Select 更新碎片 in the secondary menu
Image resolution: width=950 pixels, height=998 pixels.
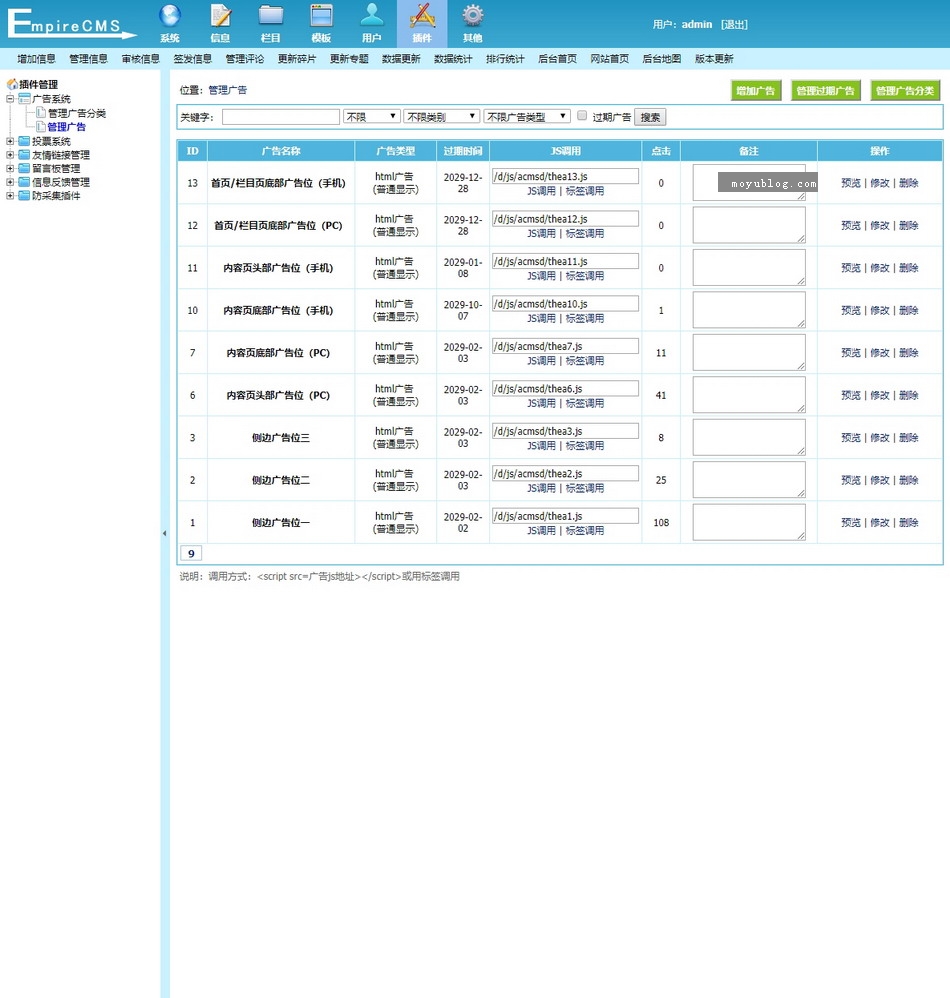(297, 59)
